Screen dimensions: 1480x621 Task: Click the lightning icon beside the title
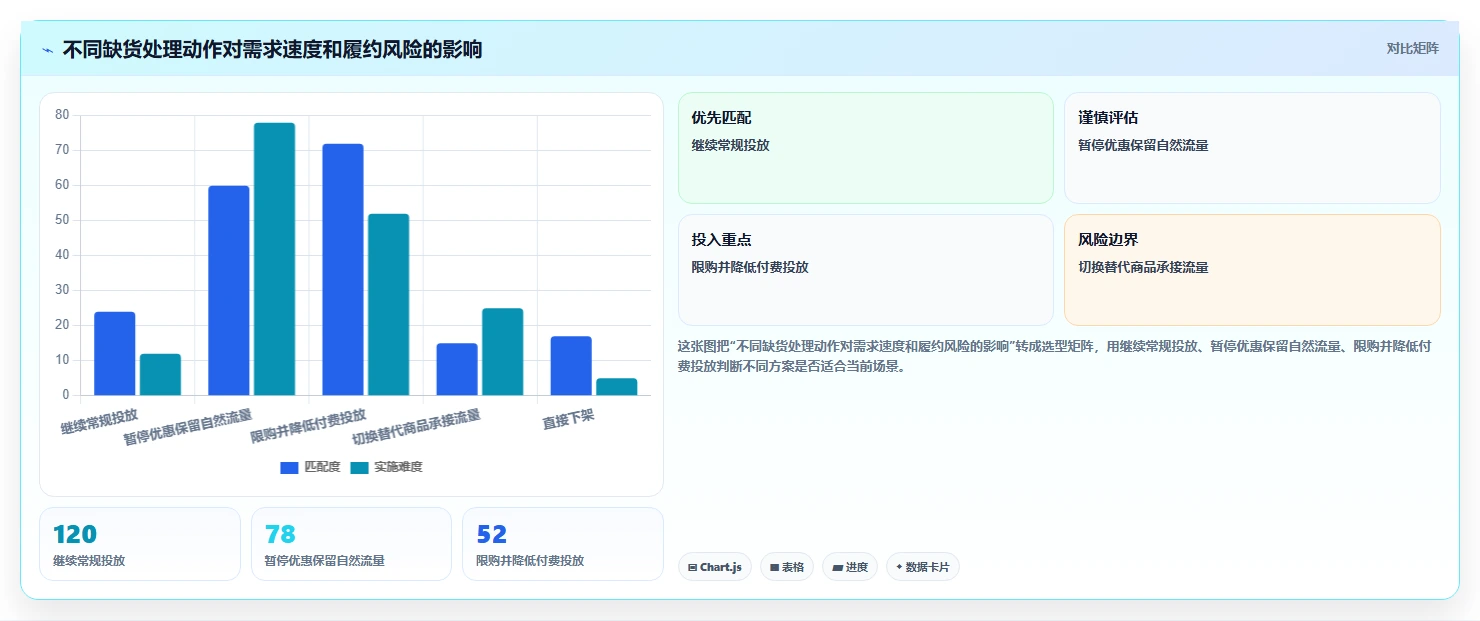[47, 50]
